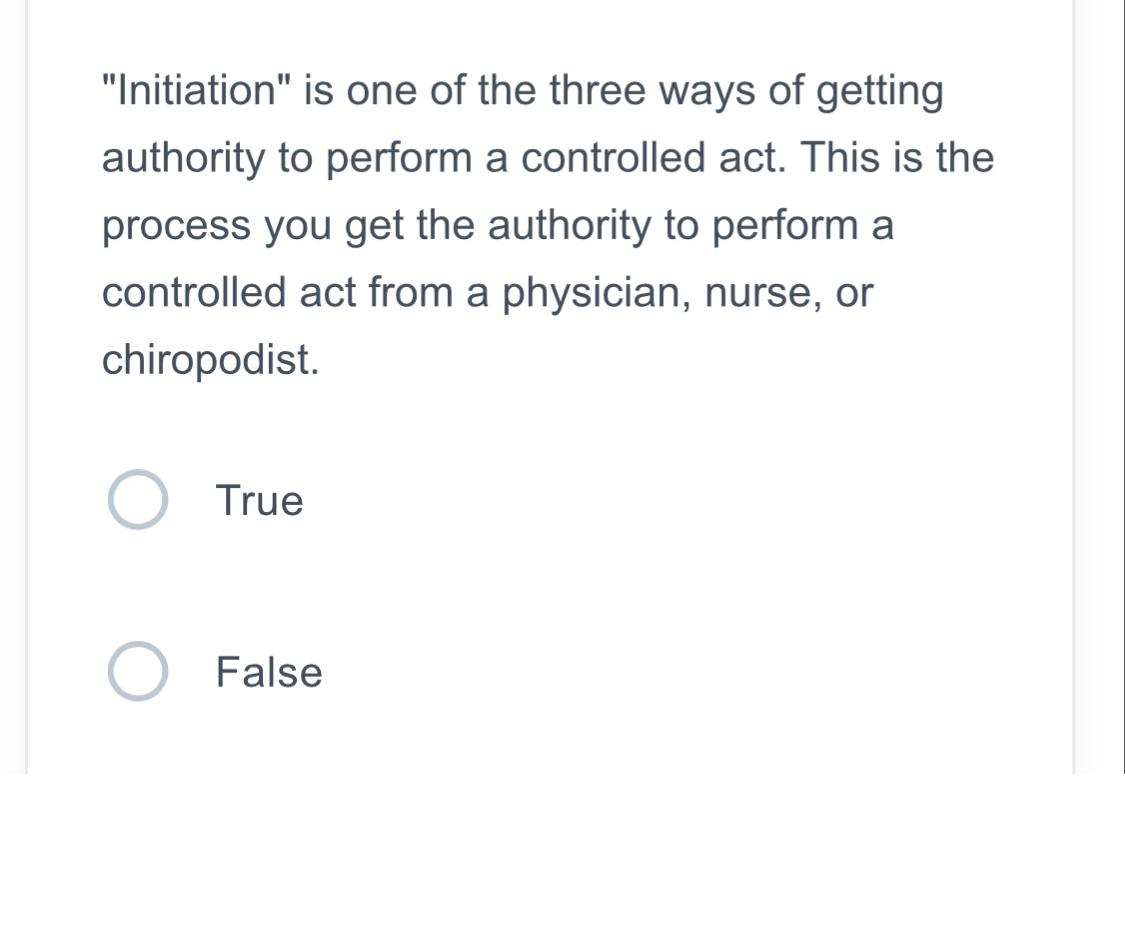1125x940 pixels.
Task: Click the False label text
Action: 268,670
